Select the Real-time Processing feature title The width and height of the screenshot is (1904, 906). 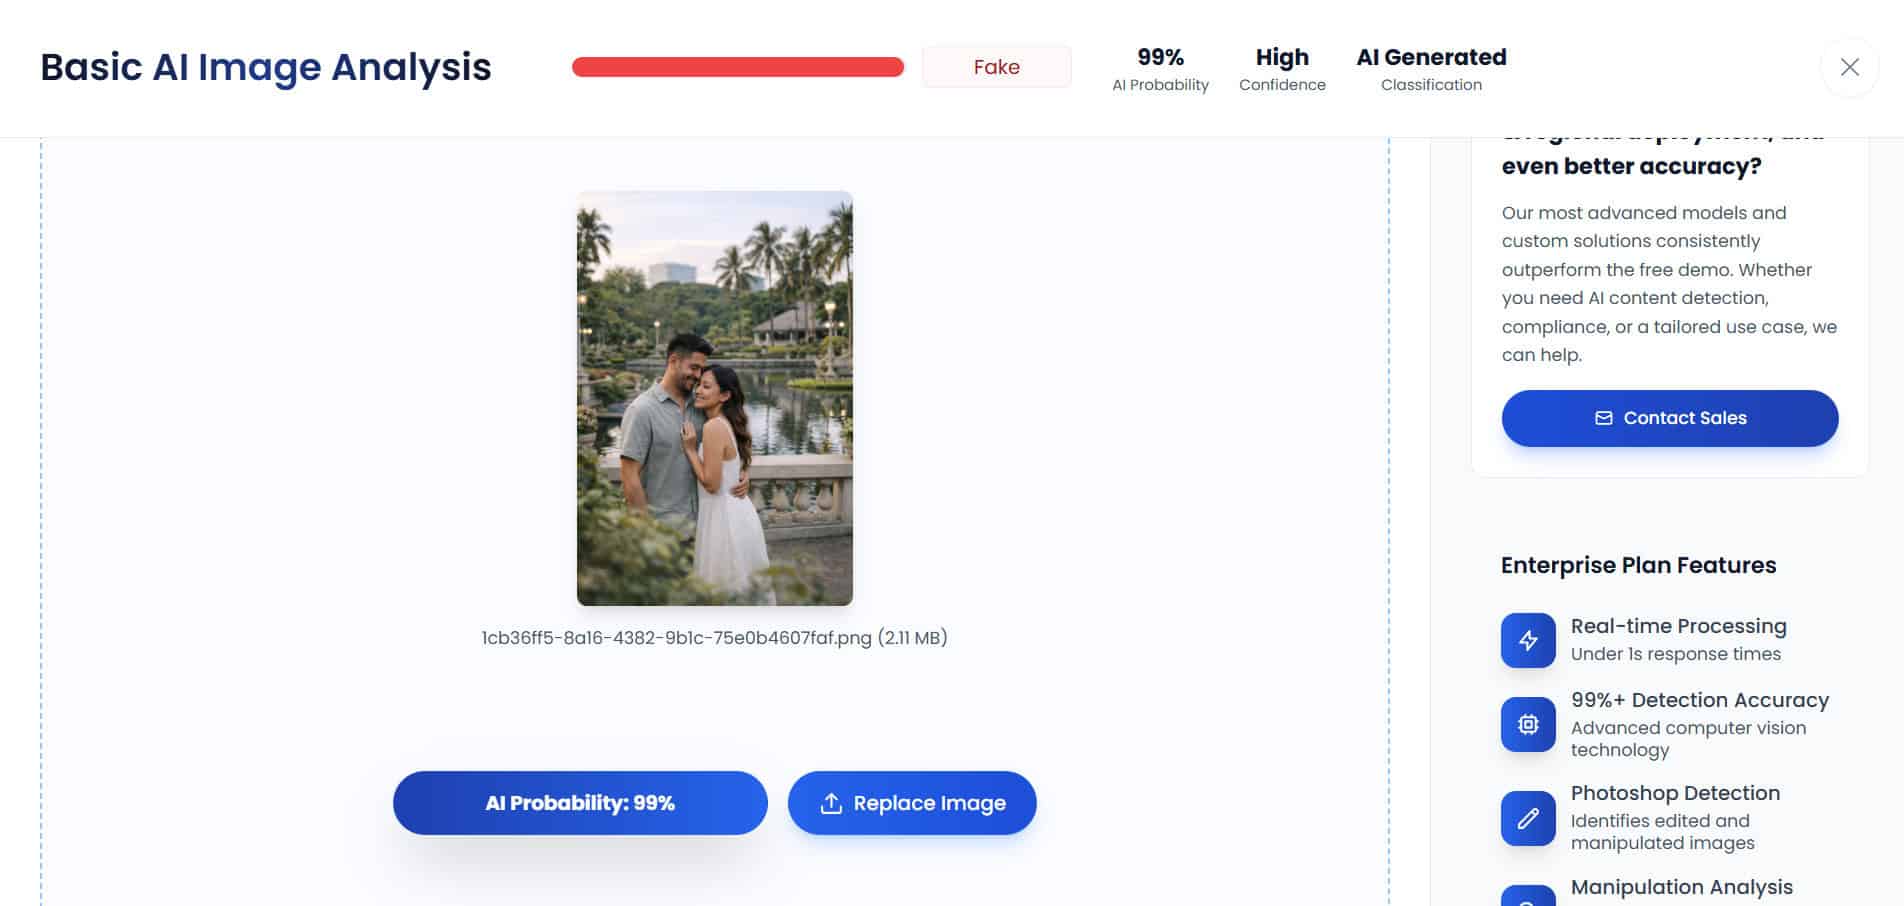click(x=1678, y=626)
